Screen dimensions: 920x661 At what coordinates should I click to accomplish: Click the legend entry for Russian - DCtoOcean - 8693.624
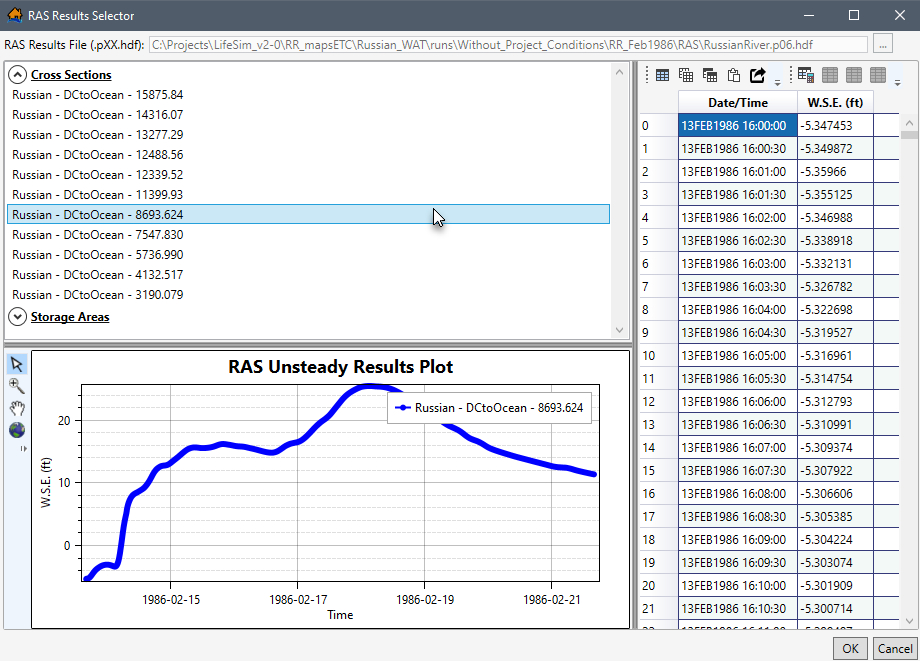(489, 407)
